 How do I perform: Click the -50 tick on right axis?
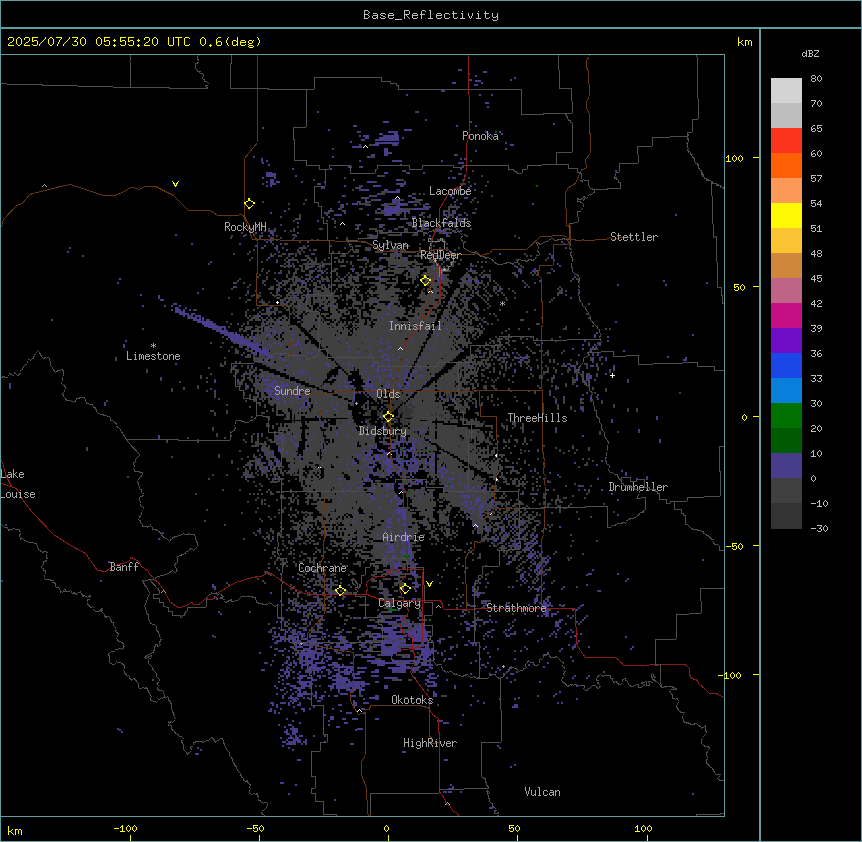tap(734, 546)
